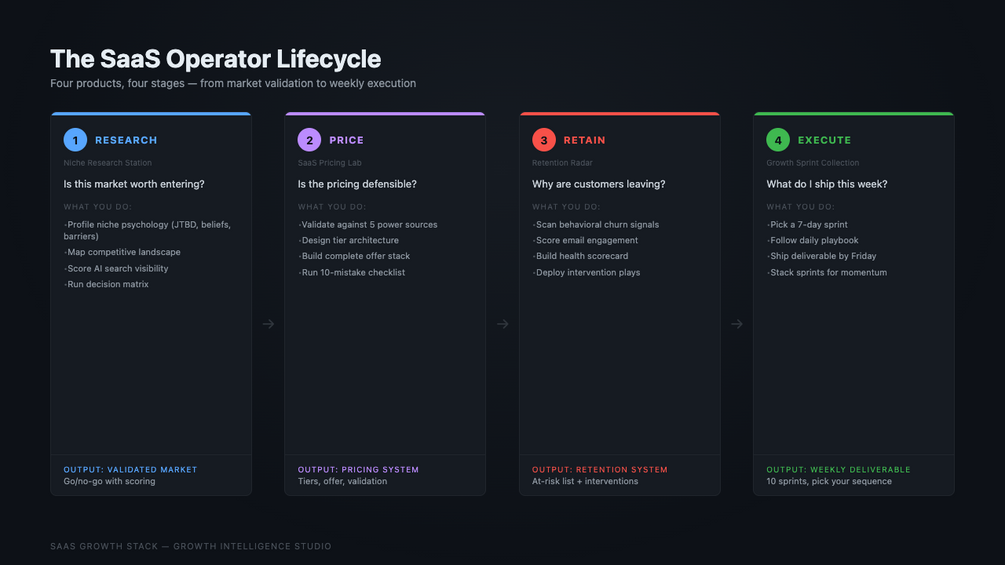
Task: Click the footer 'SaaS Growth Stack' text
Action: (104, 546)
